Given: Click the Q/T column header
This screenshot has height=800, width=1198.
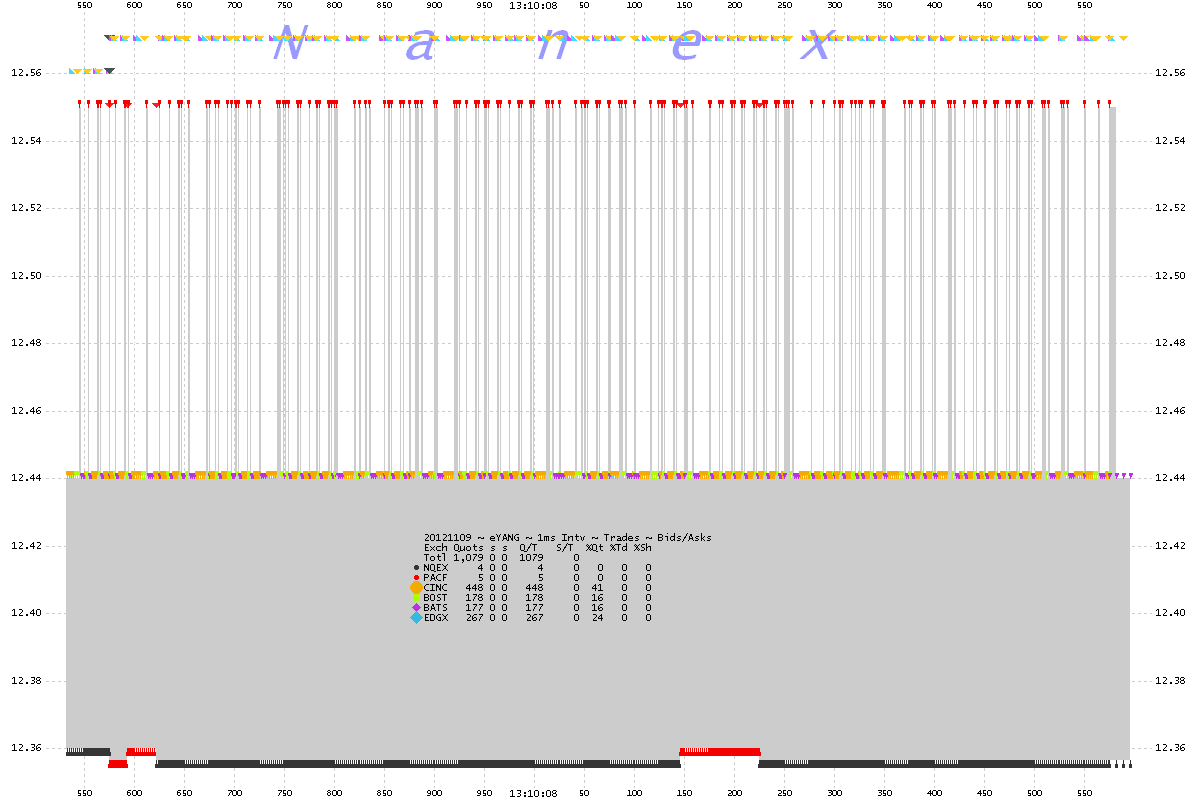Looking at the screenshot, I should pyautogui.click(x=529, y=548).
